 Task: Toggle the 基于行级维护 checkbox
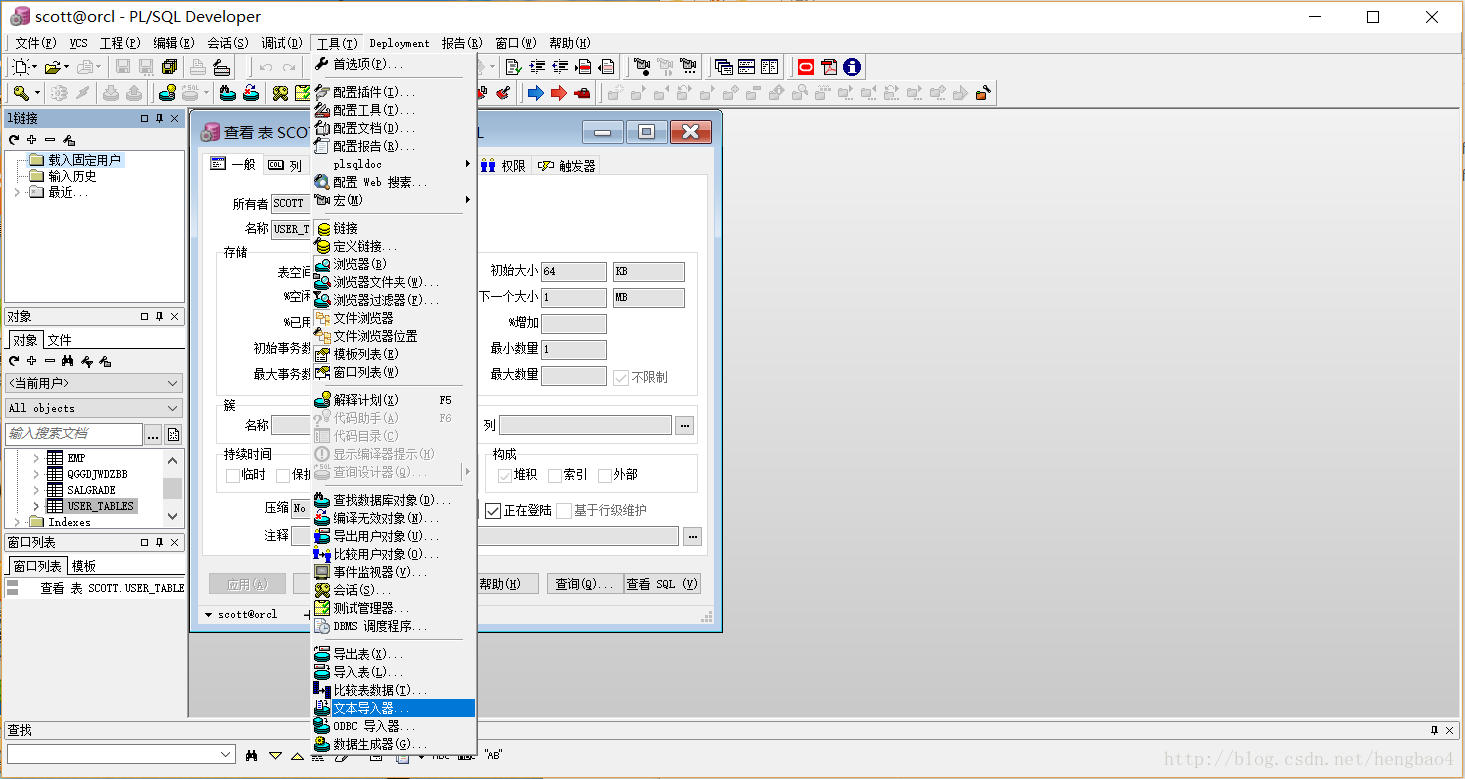click(564, 511)
